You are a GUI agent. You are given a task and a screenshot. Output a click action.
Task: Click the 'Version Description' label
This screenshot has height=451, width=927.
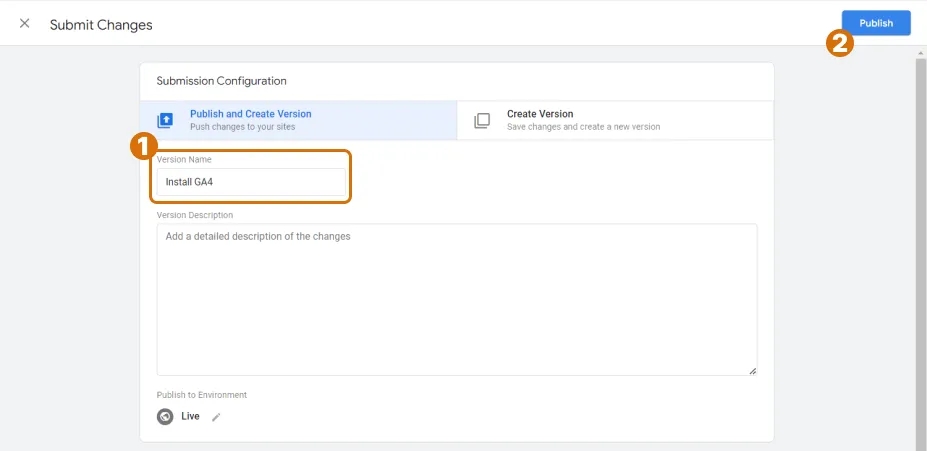coord(195,215)
